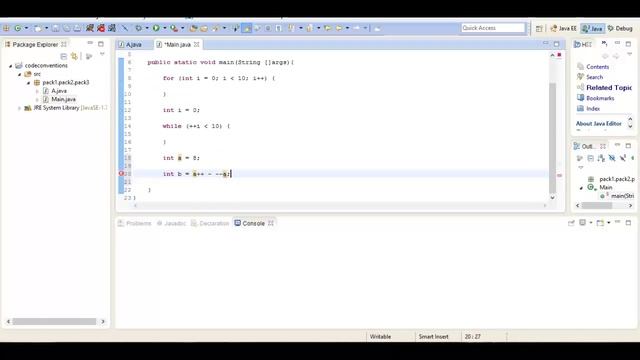This screenshot has width=640, height=360.
Task: Open the Debug button dropdown arrow
Action: (147, 28)
